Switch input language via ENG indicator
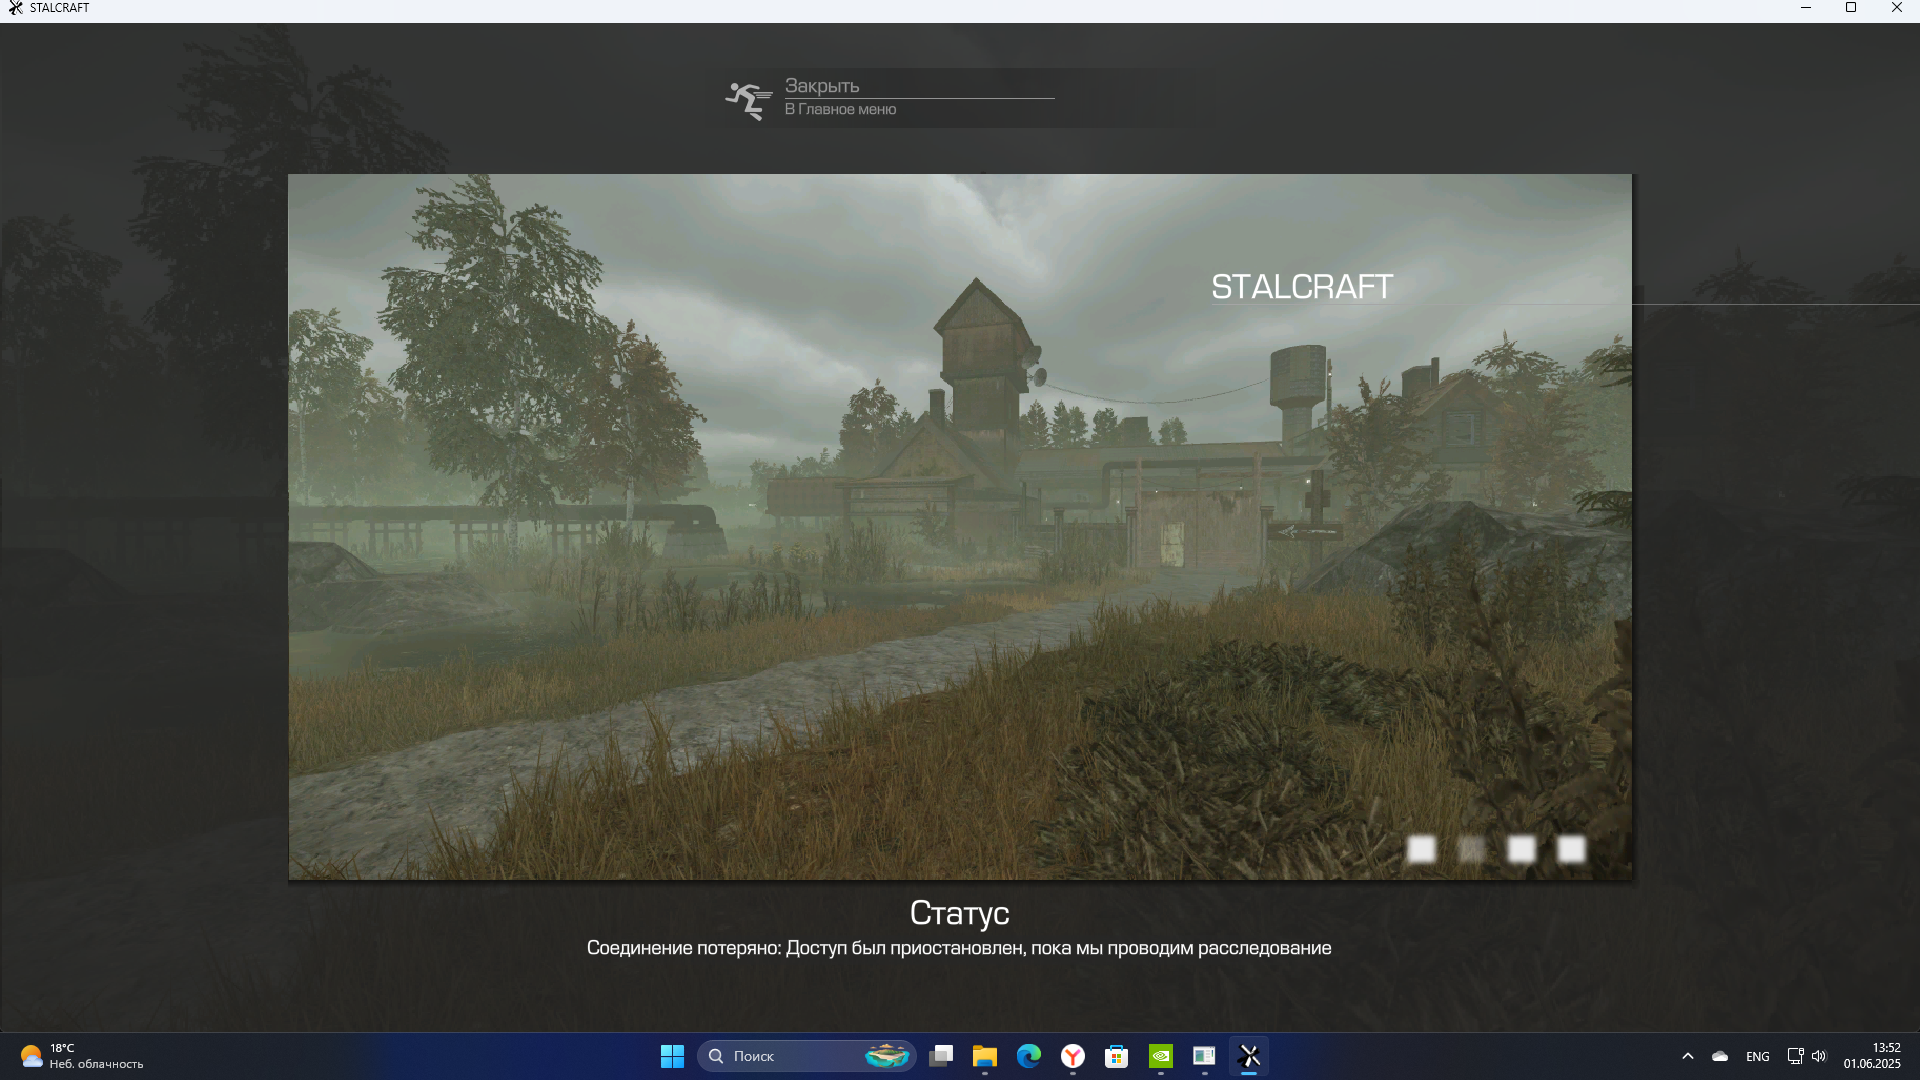1920x1080 pixels. click(x=1758, y=1056)
